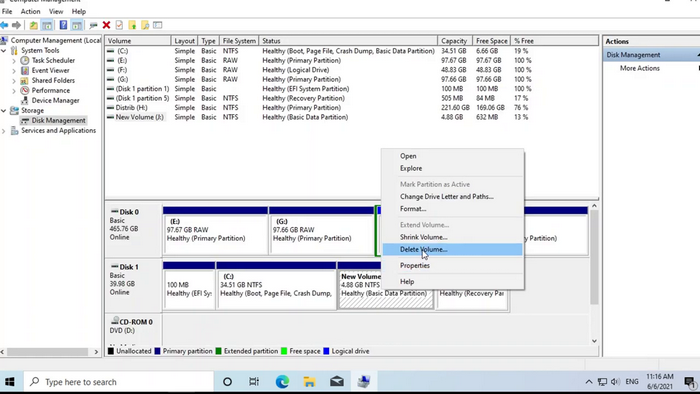Expand the Event Viewer node
Viewport: 700px width, 394px height.
14,71
